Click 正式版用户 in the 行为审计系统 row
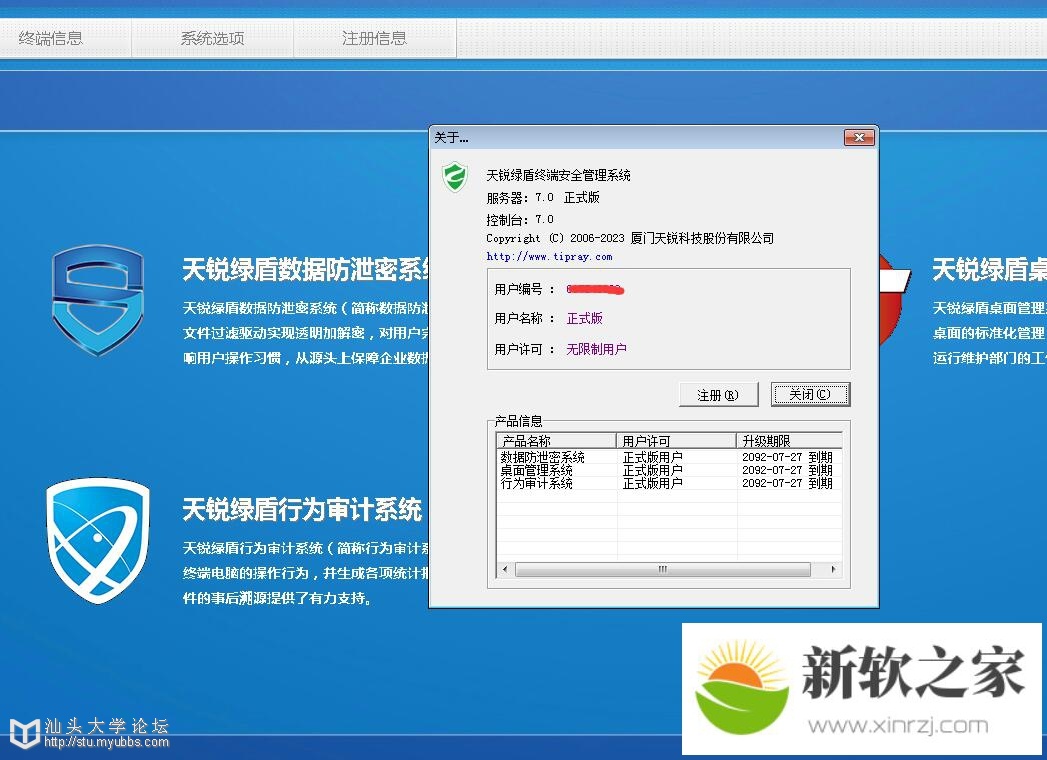This screenshot has width=1047, height=760. click(652, 483)
